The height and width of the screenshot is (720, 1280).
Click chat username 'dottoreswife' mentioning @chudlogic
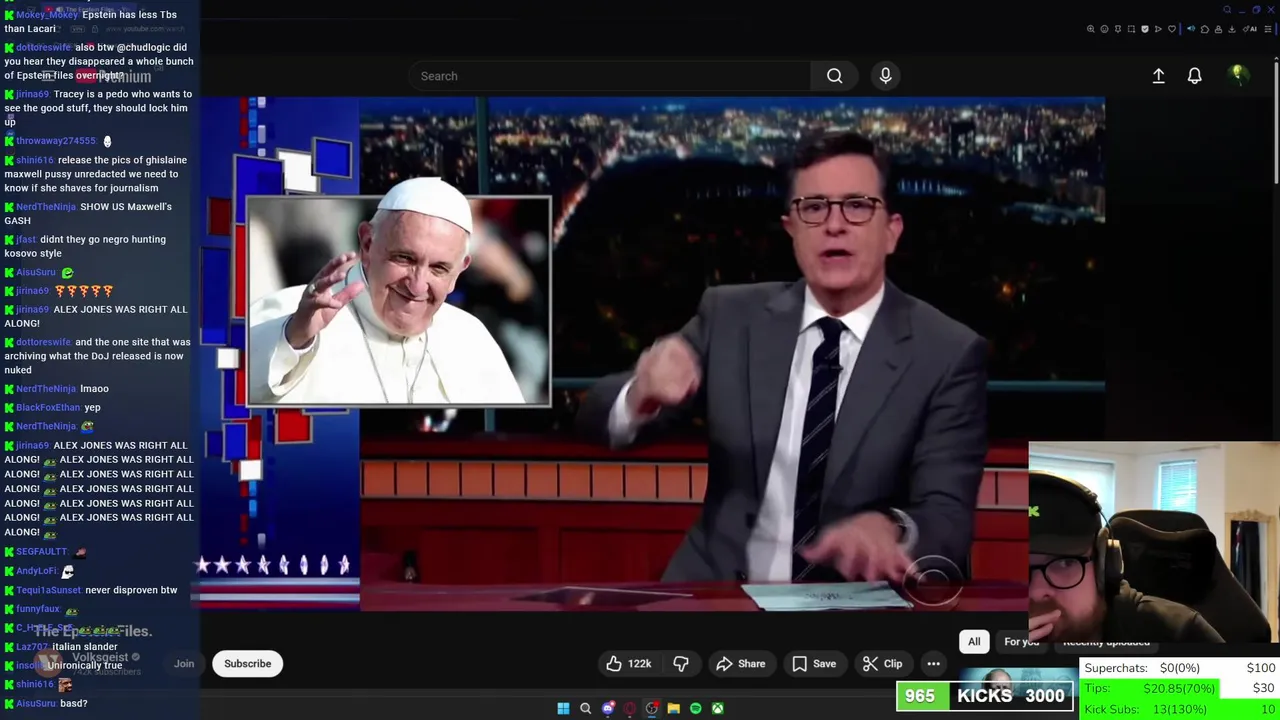coord(44,47)
